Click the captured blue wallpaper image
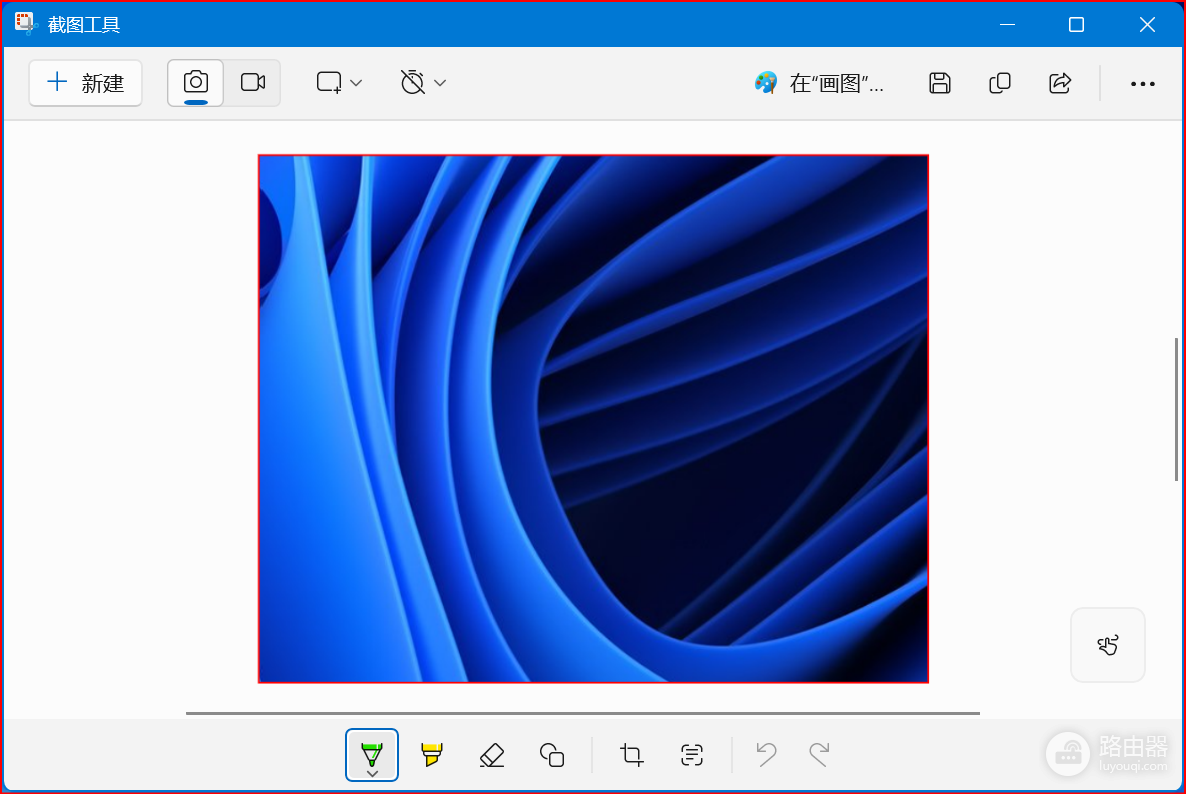This screenshot has height=794, width=1186. coord(594,419)
